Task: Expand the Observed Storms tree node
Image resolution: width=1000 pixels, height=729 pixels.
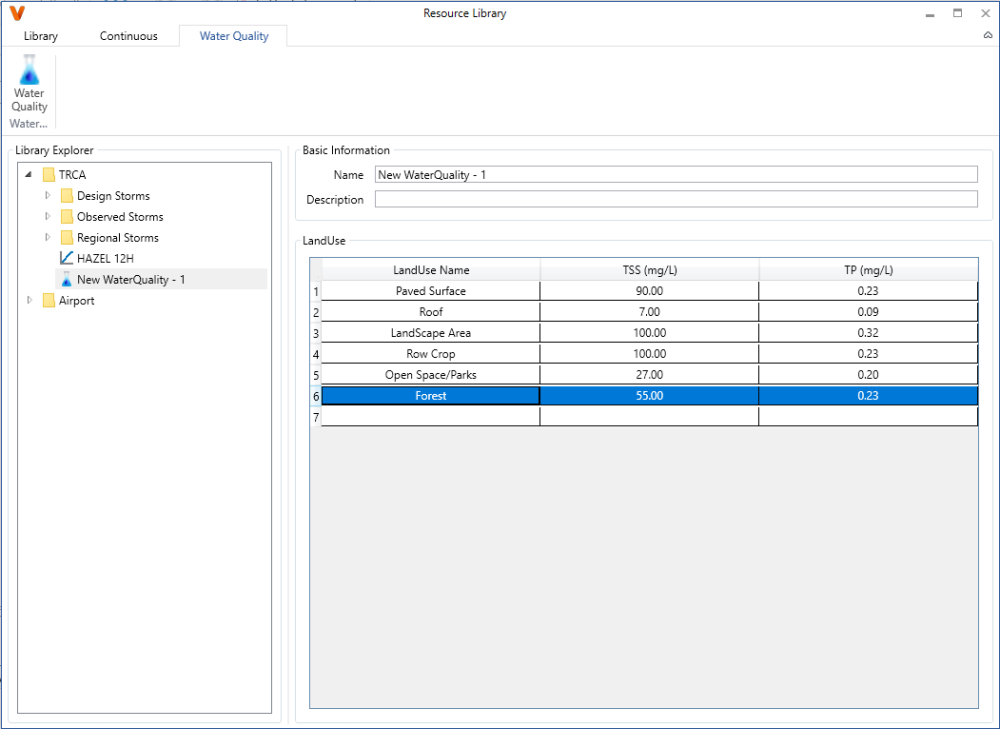Action: tap(47, 217)
